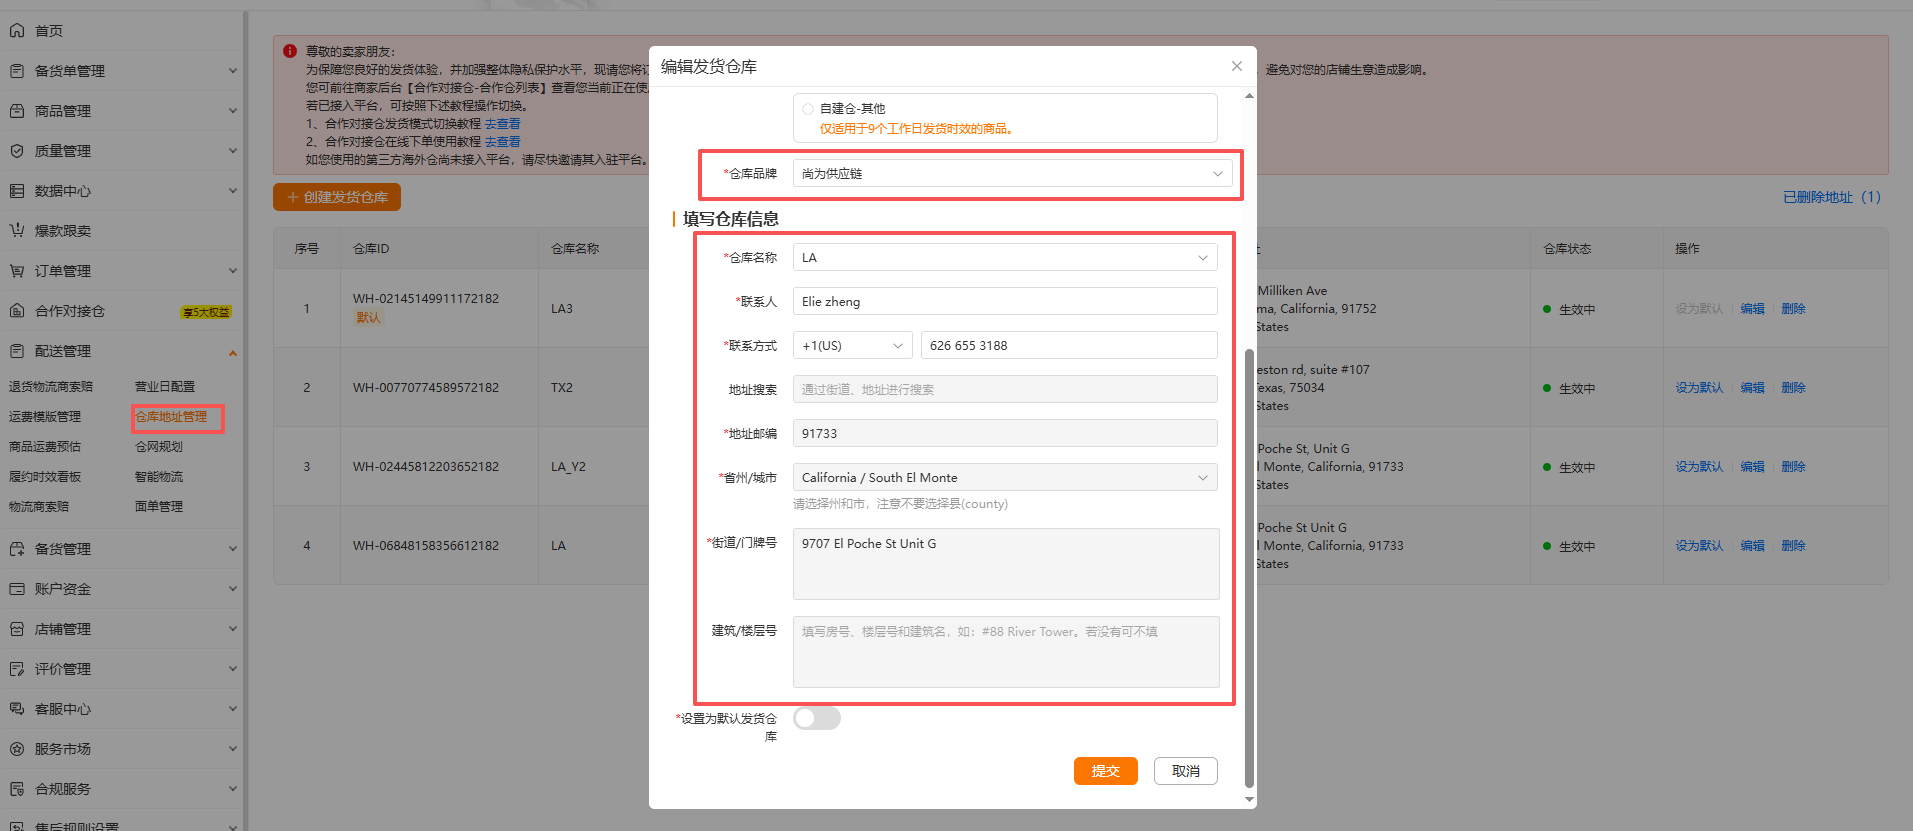1913x831 pixels.
Task: Open 运费模板管理 submenu item
Action: pos(45,417)
